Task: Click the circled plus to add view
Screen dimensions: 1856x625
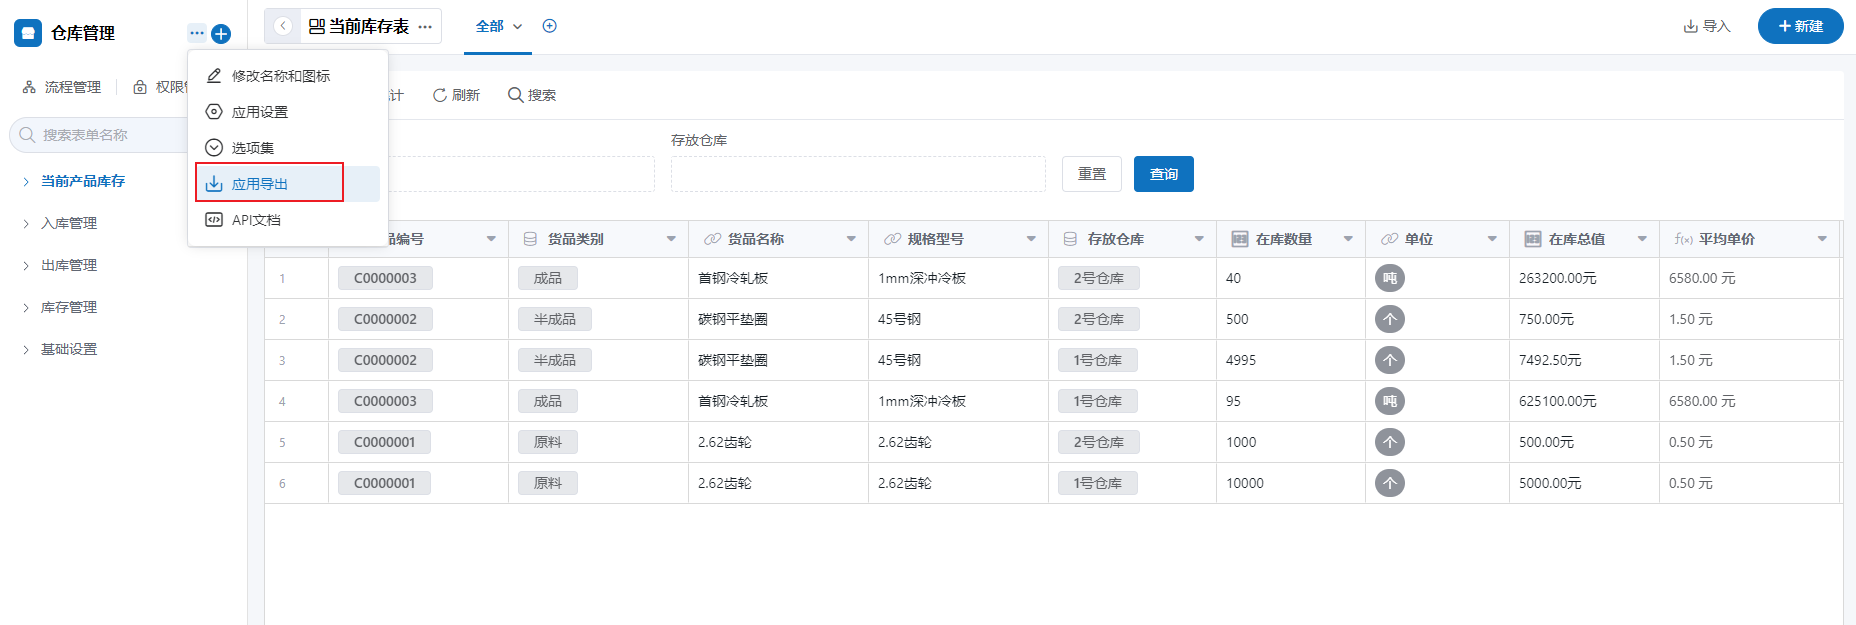Action: pos(549,26)
